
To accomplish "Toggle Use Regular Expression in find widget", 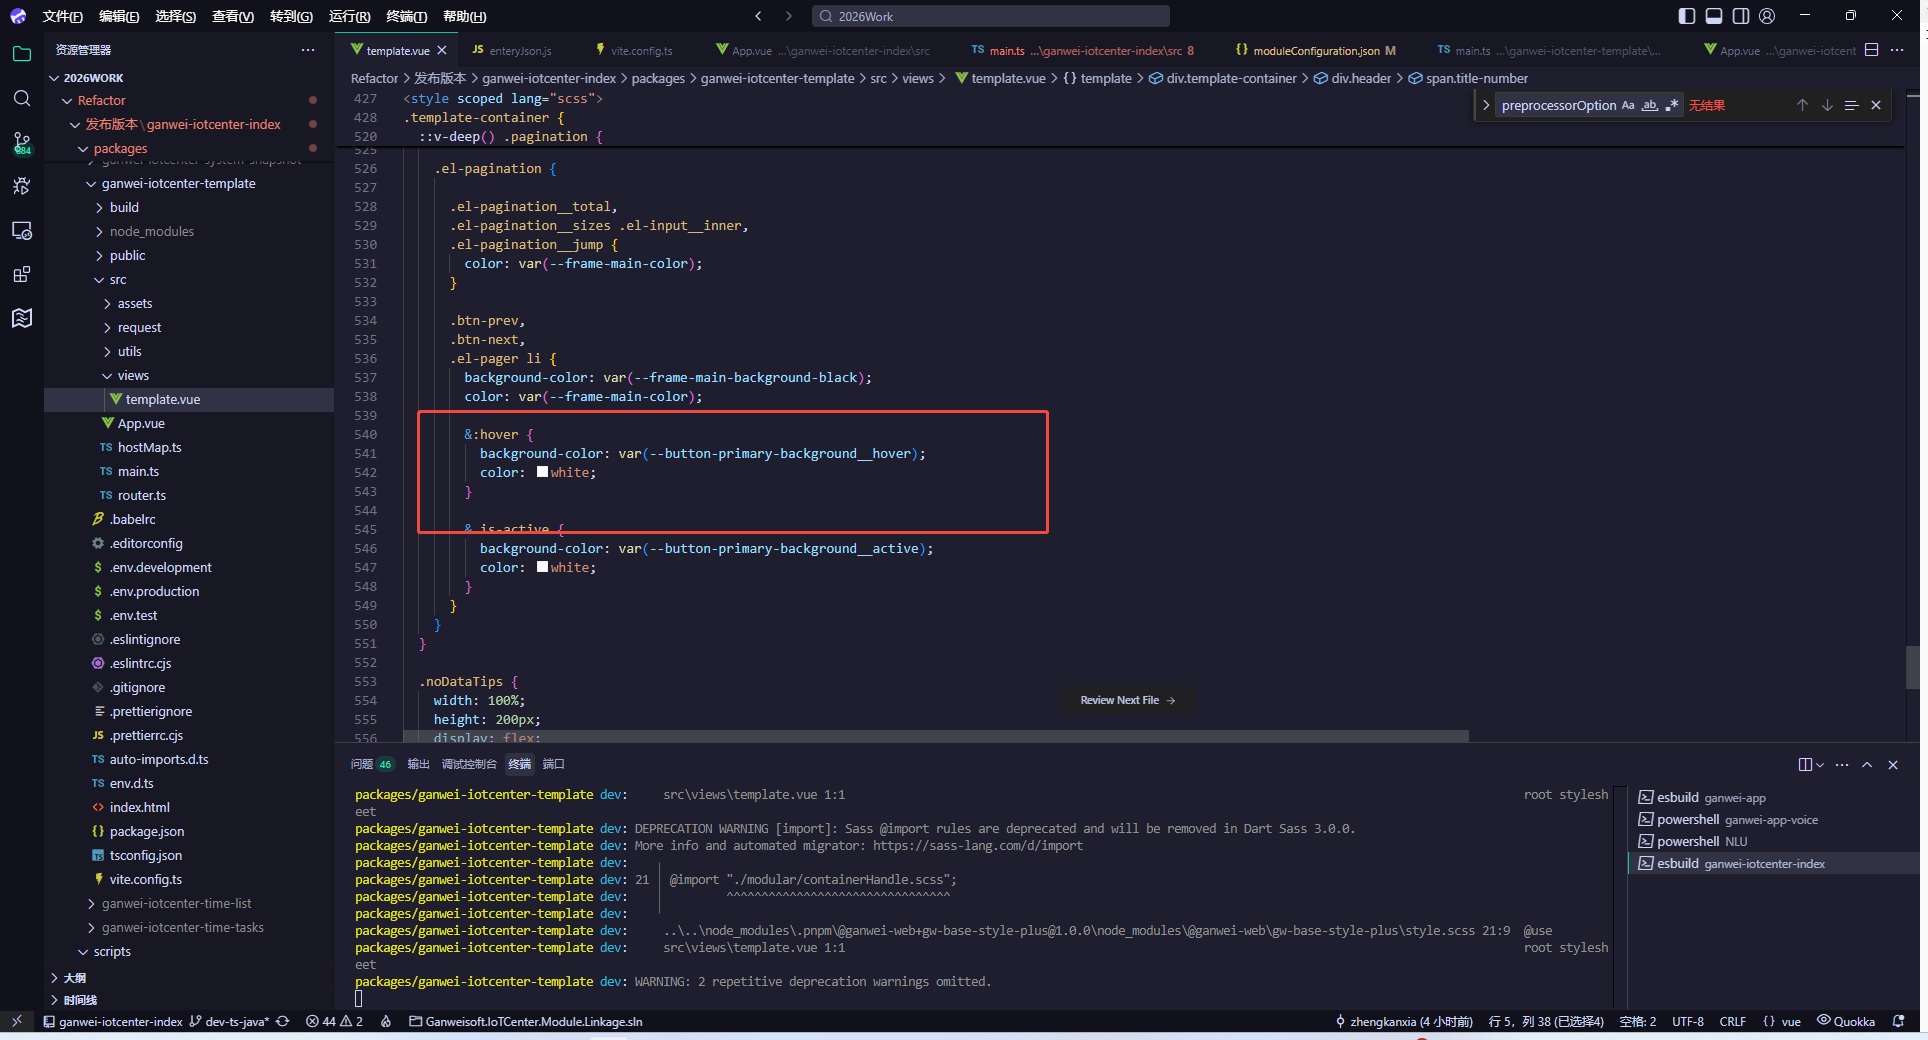I will [1671, 105].
